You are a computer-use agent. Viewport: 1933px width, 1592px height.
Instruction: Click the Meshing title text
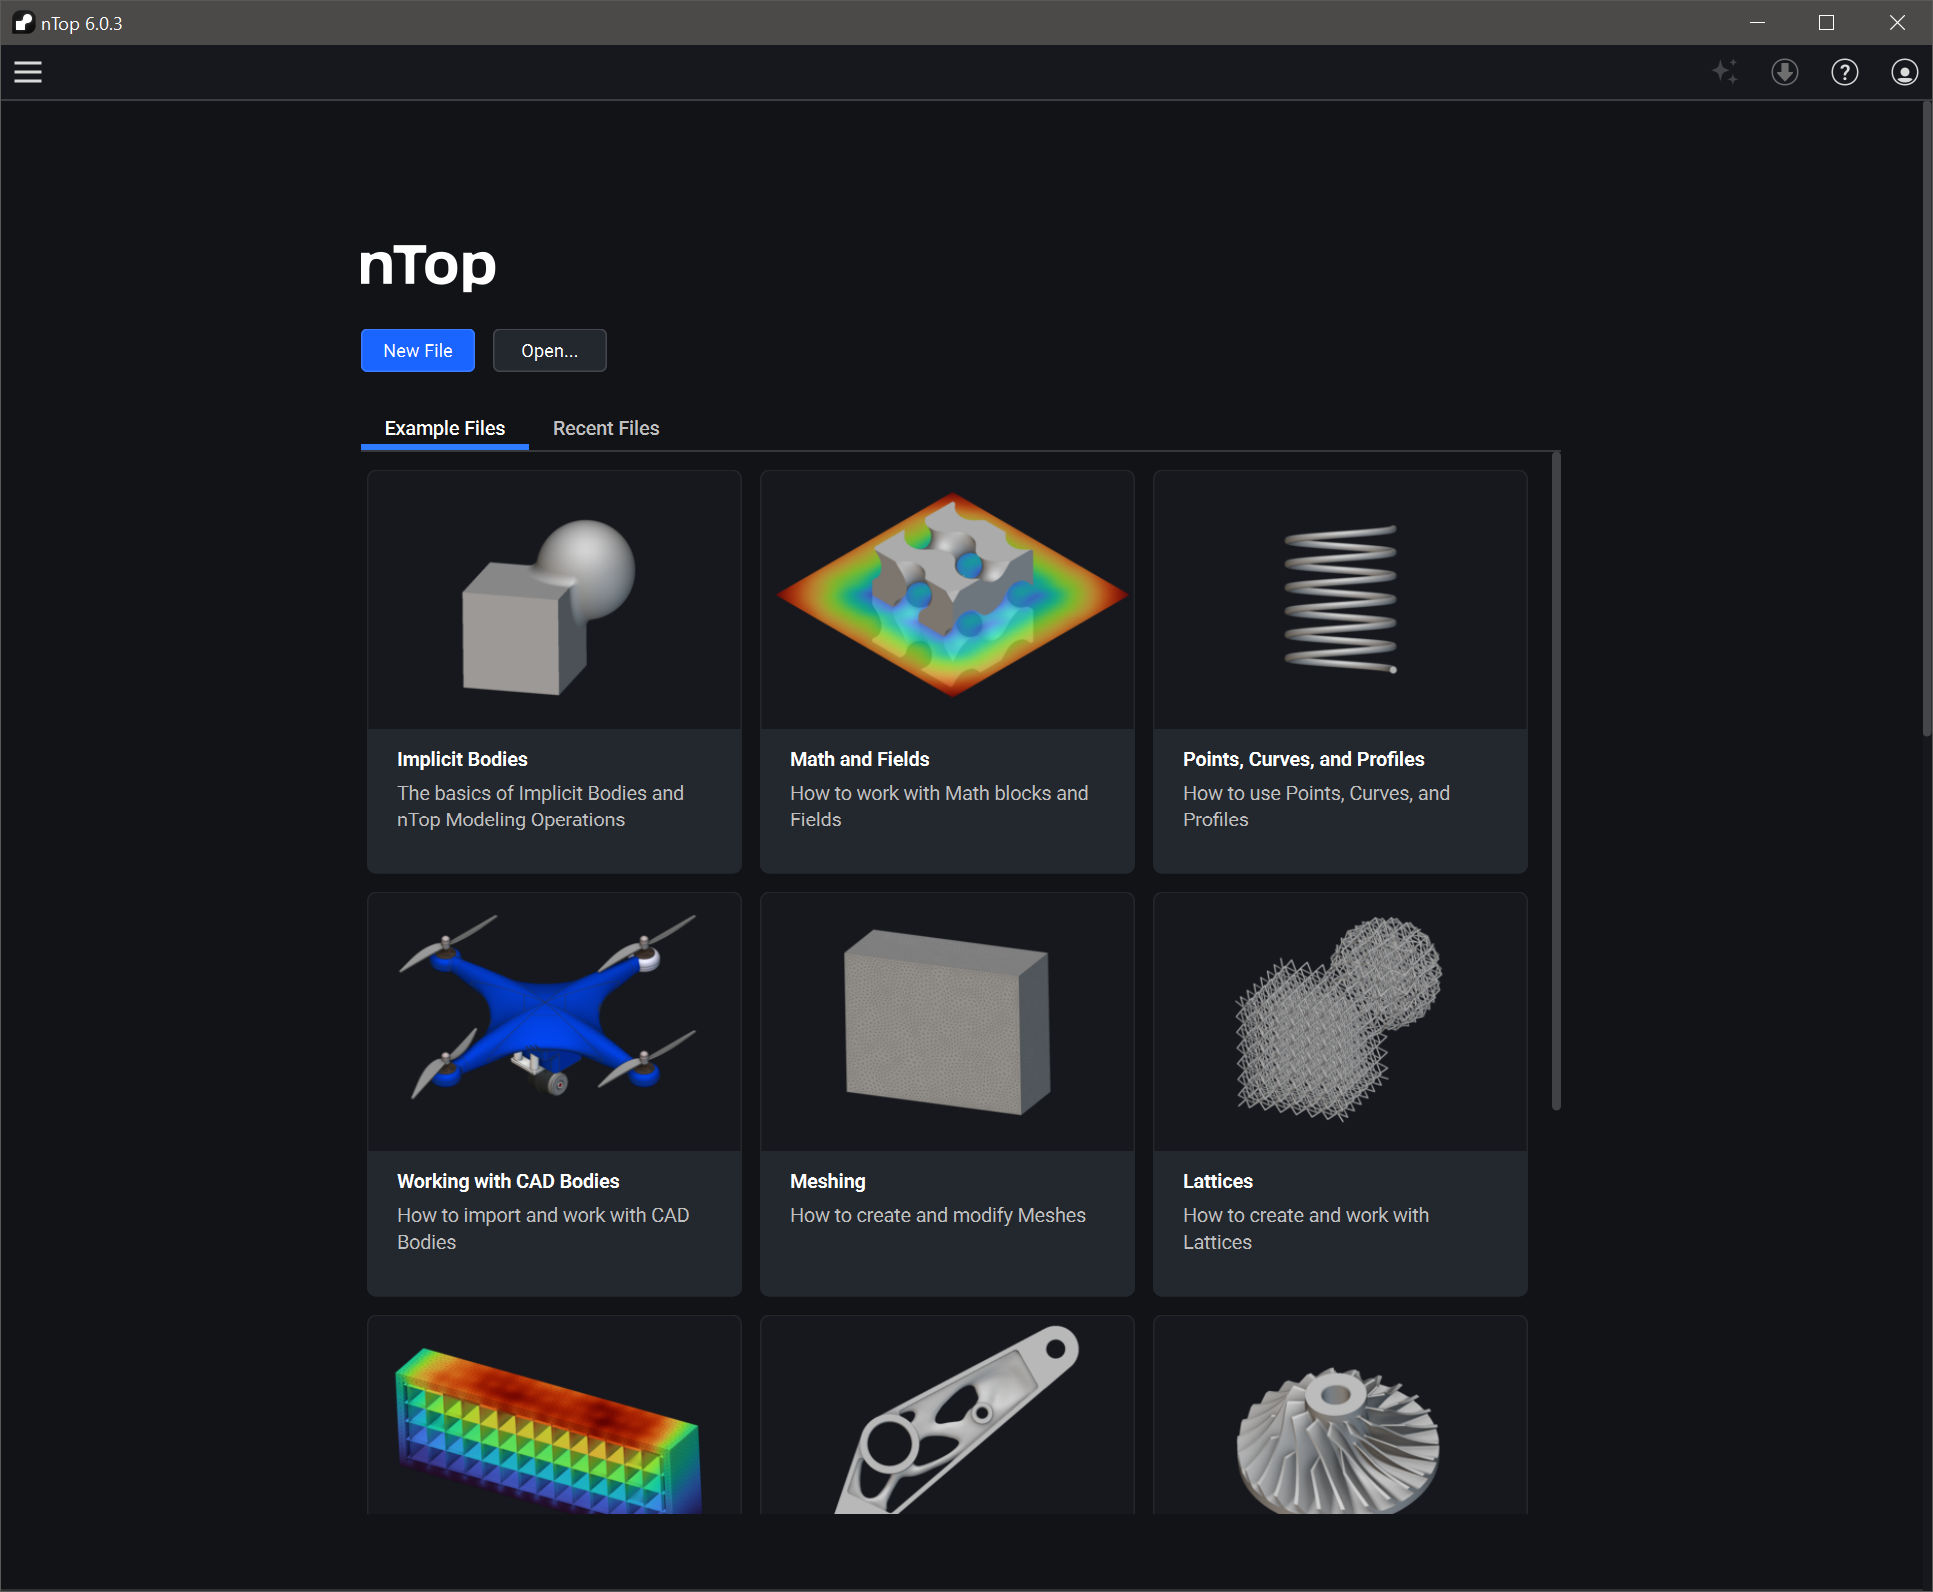pyautogui.click(x=828, y=1181)
